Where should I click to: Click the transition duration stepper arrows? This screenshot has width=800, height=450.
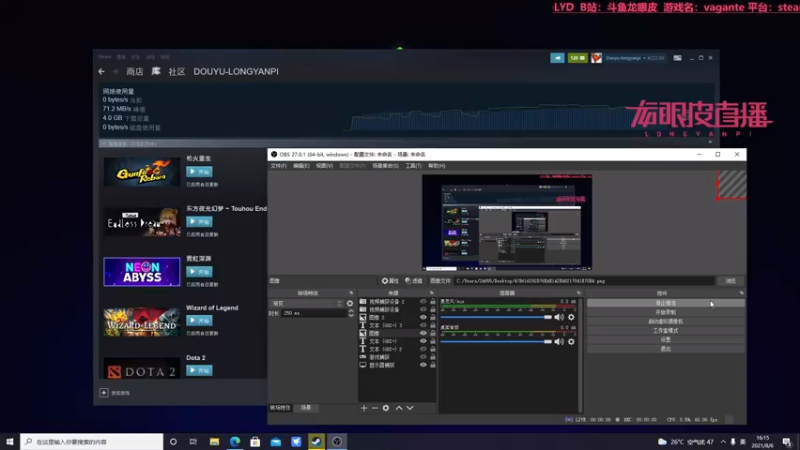tap(351, 313)
